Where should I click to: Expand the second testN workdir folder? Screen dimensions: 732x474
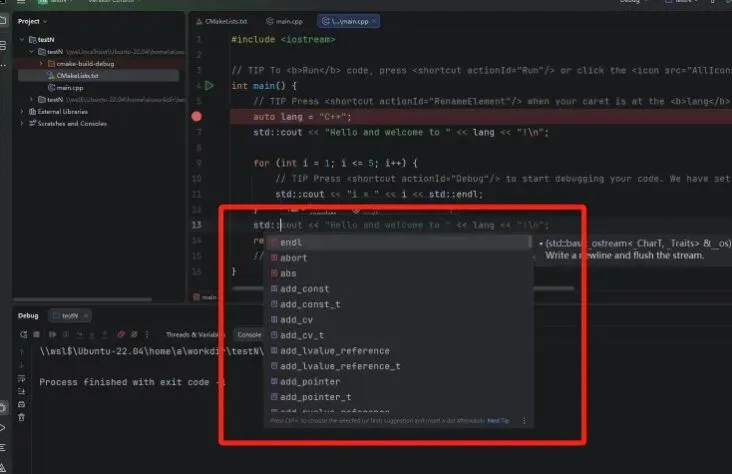point(31,99)
